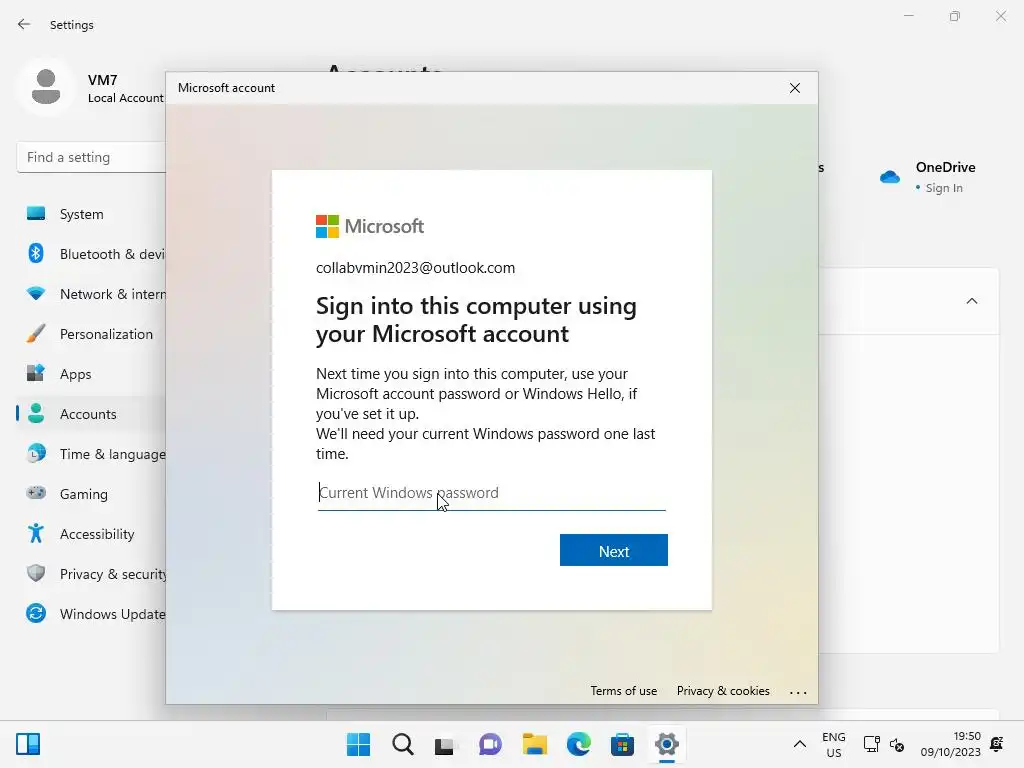Screen dimensions: 1024x768
Task: Launch Microsoft Edge from taskbar
Action: pyautogui.click(x=579, y=744)
